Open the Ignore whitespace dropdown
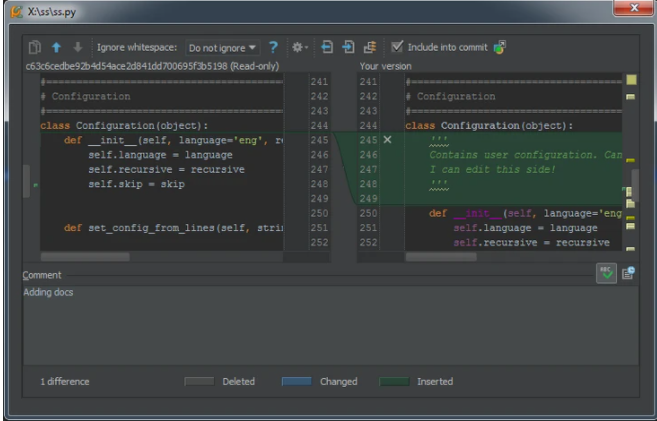 [222, 48]
